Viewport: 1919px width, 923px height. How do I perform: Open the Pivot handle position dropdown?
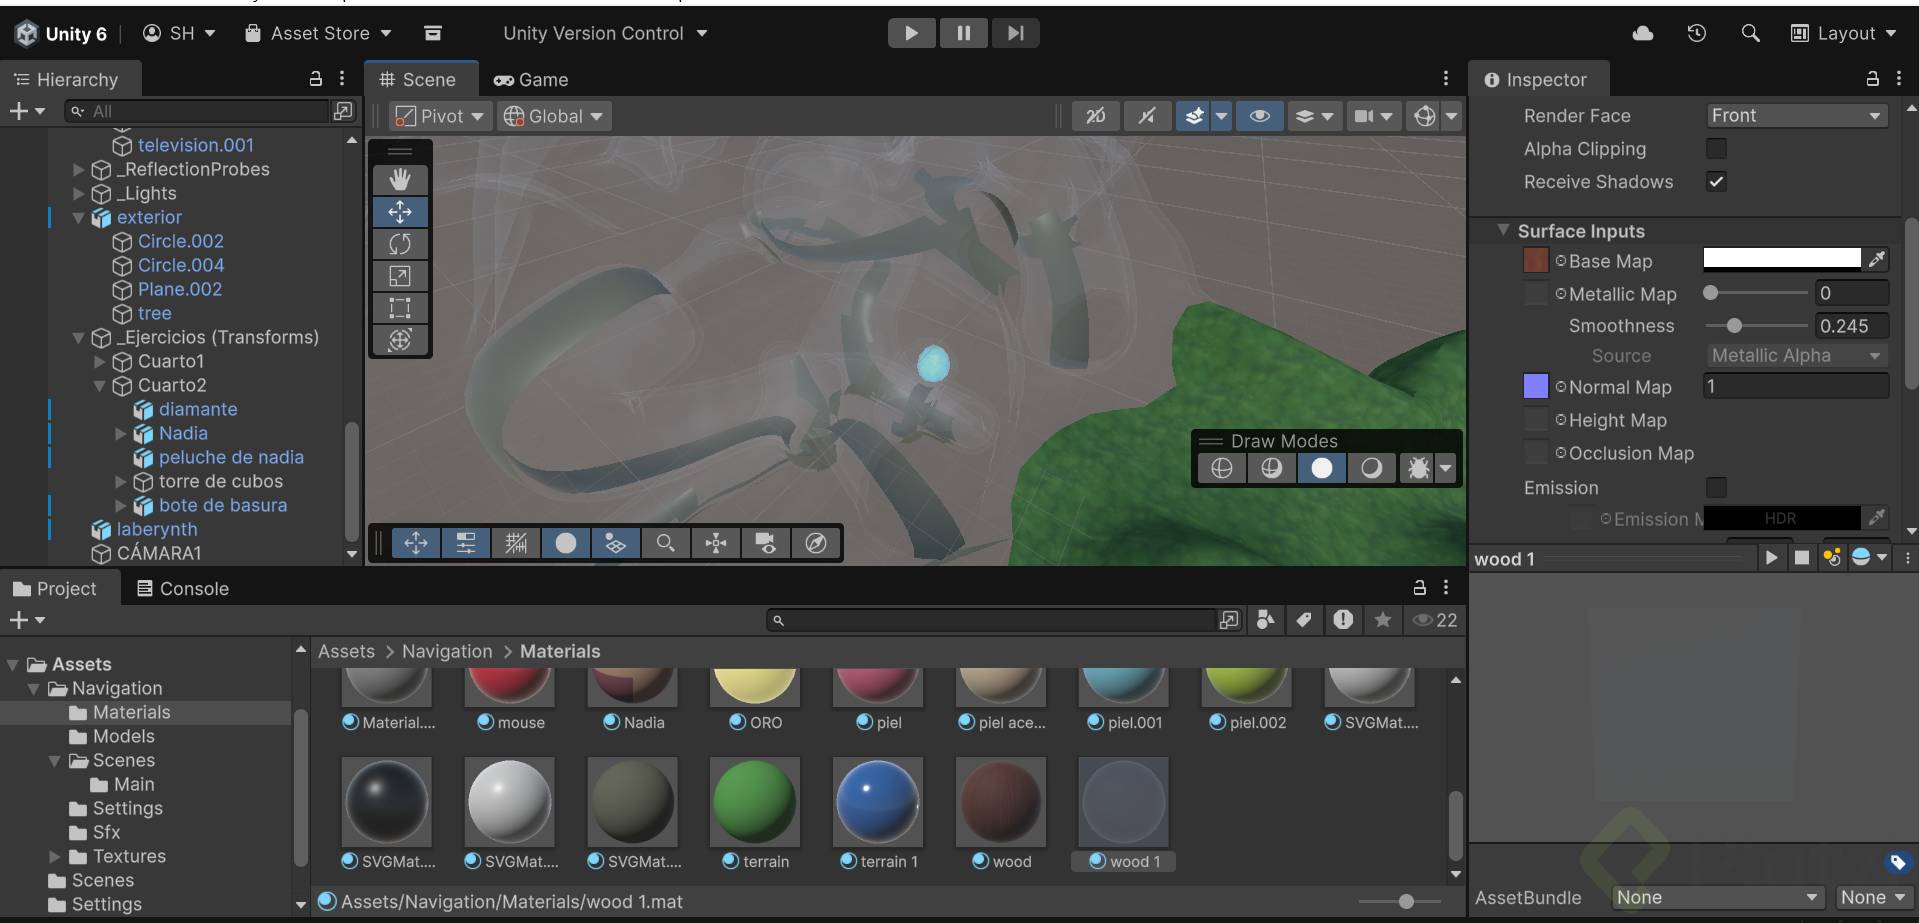coord(440,116)
